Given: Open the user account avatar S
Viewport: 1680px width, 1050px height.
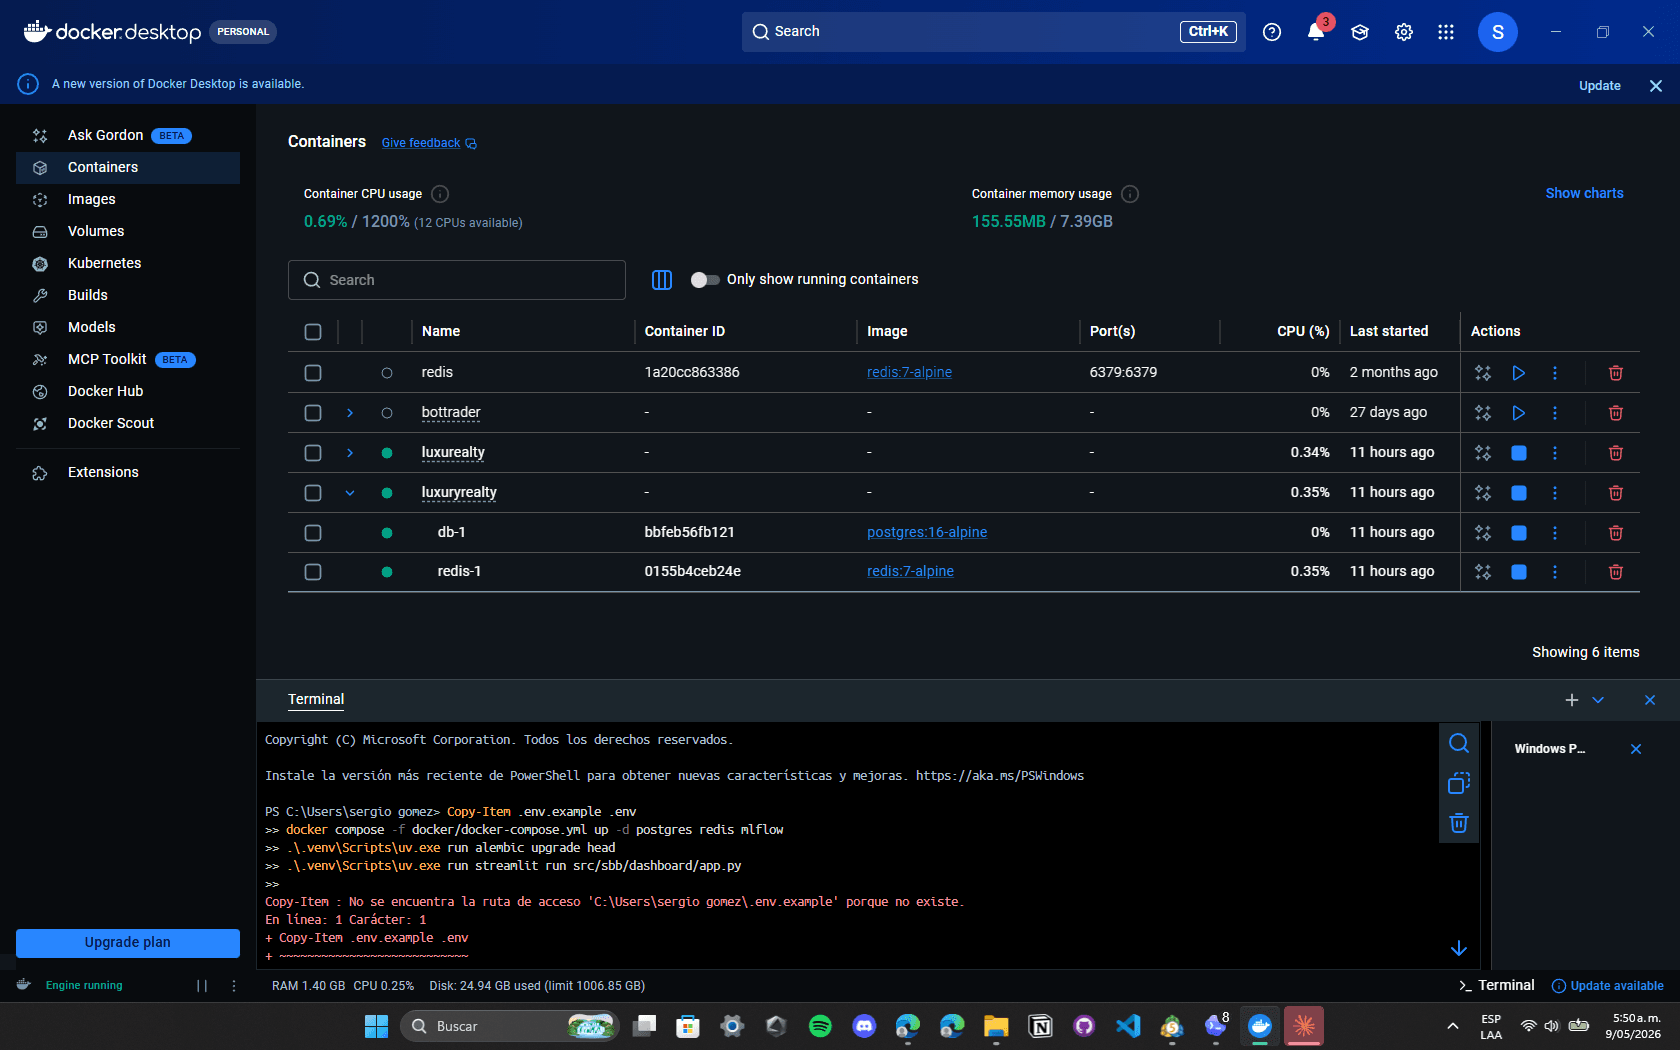Looking at the screenshot, I should [1498, 32].
